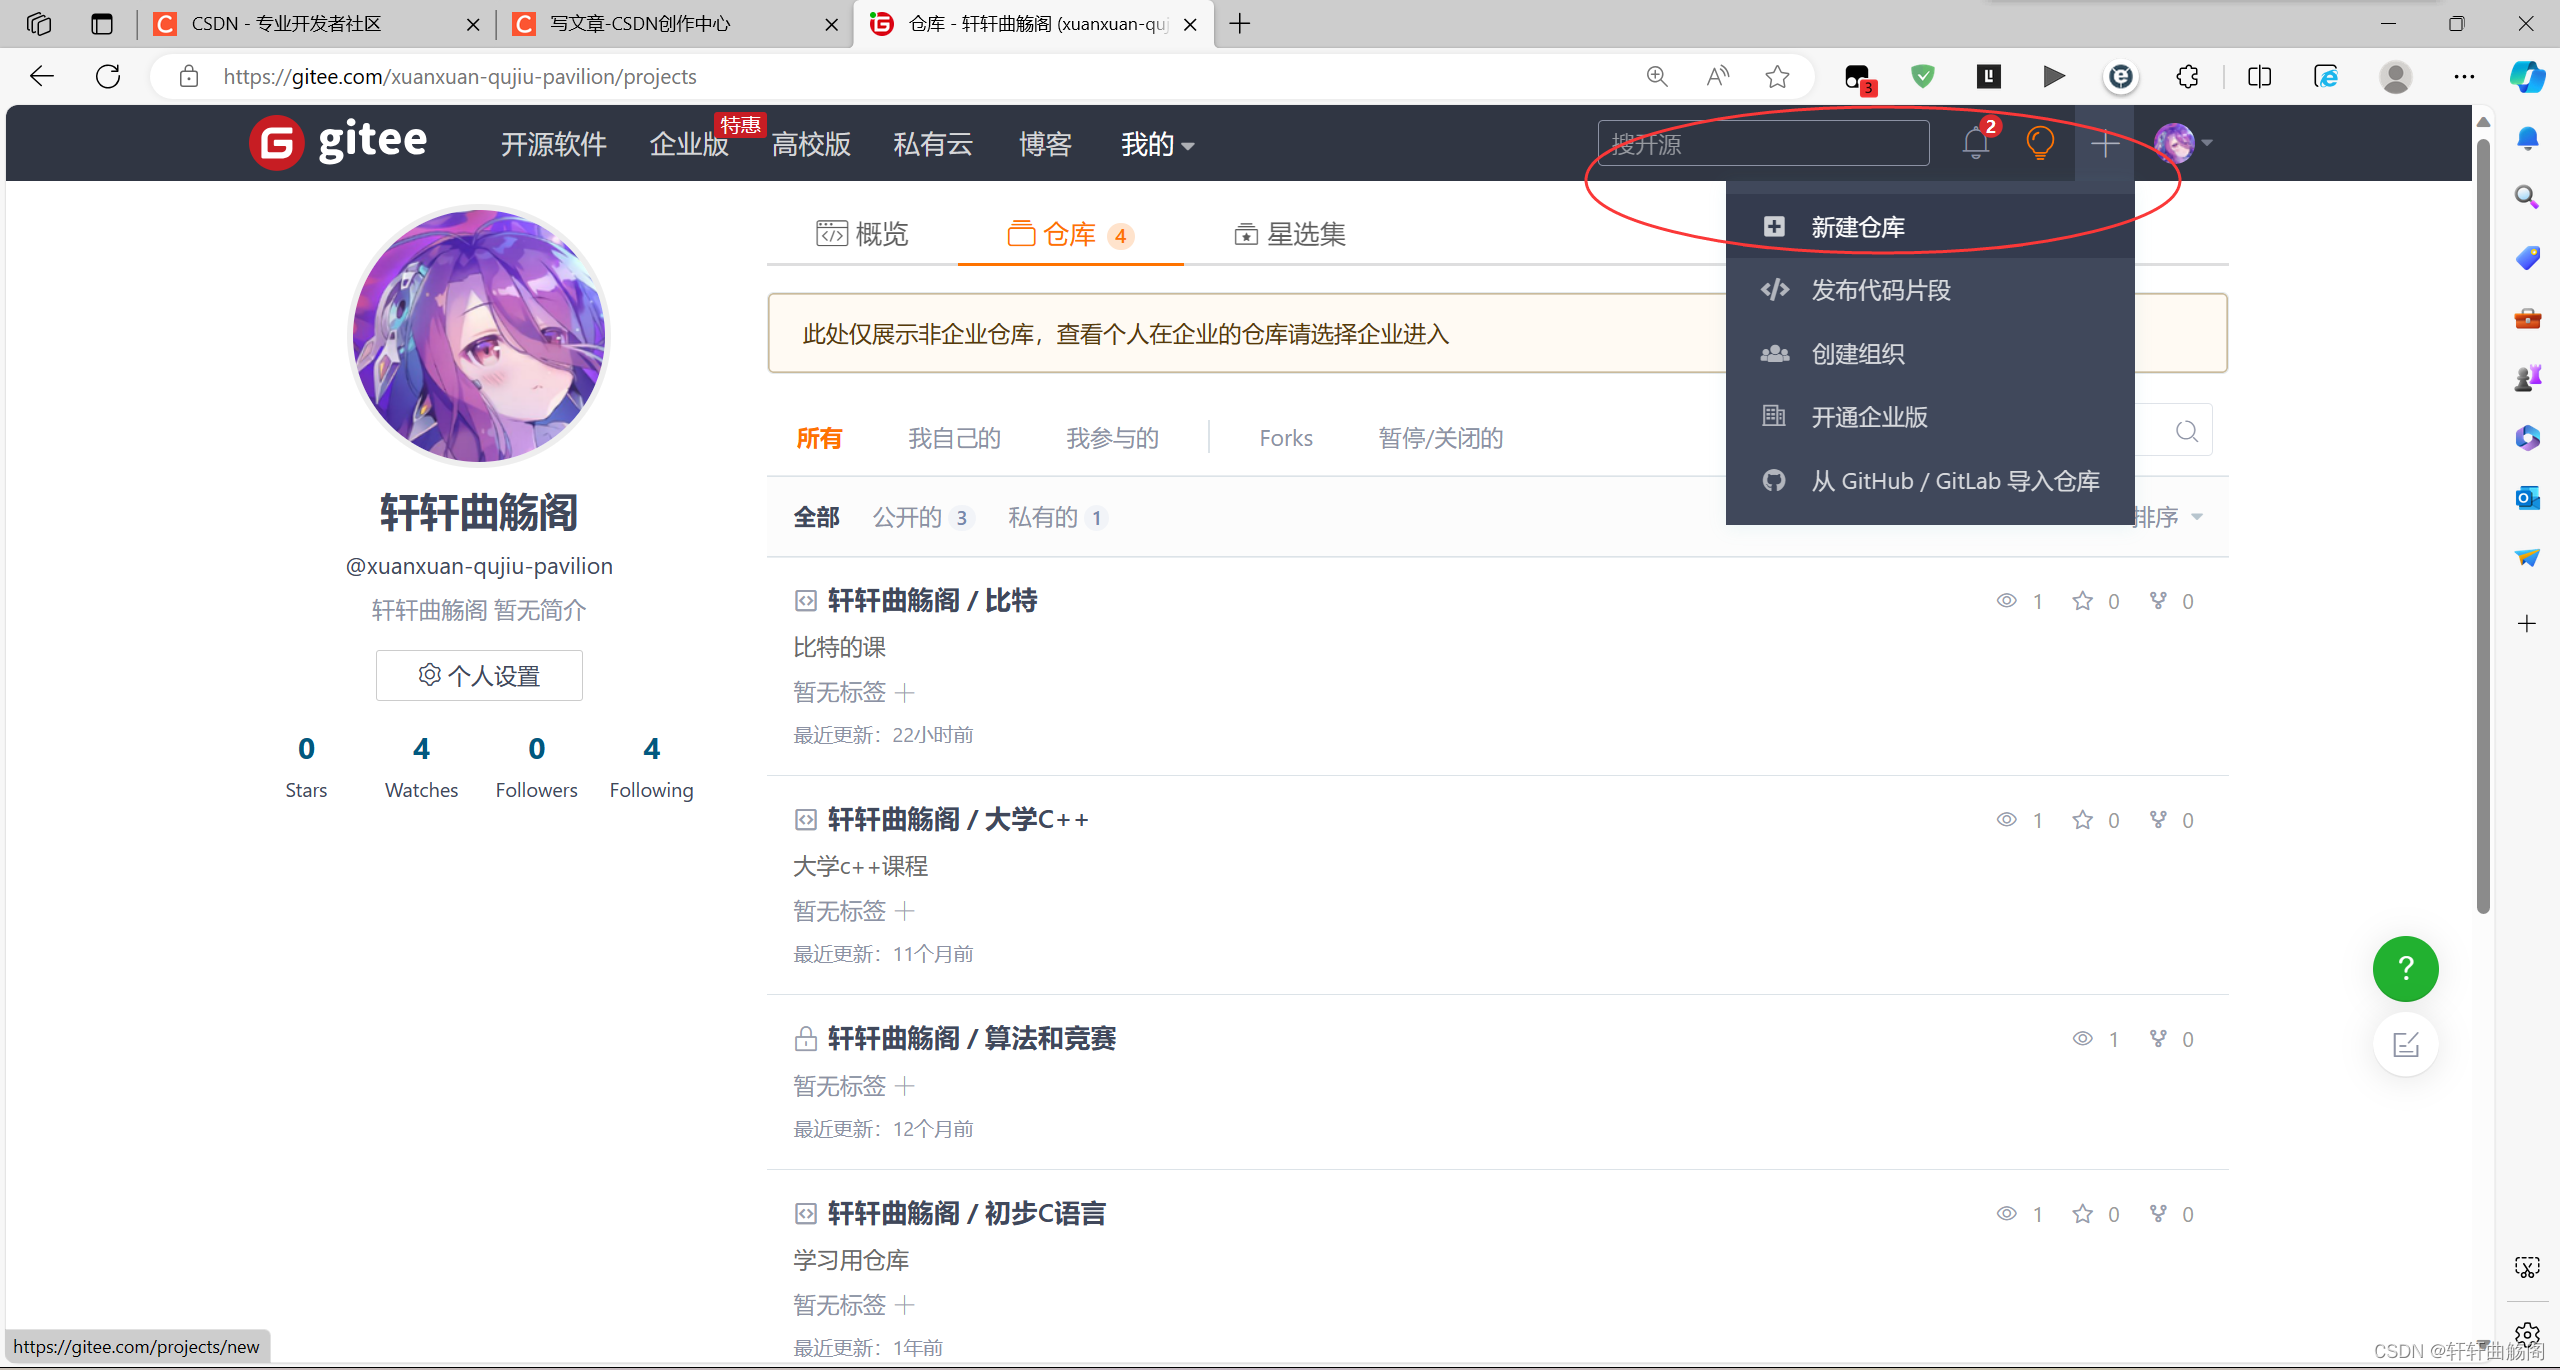
Task: Click the browser Extensions puzzle icon
Action: pyautogui.click(x=2187, y=77)
